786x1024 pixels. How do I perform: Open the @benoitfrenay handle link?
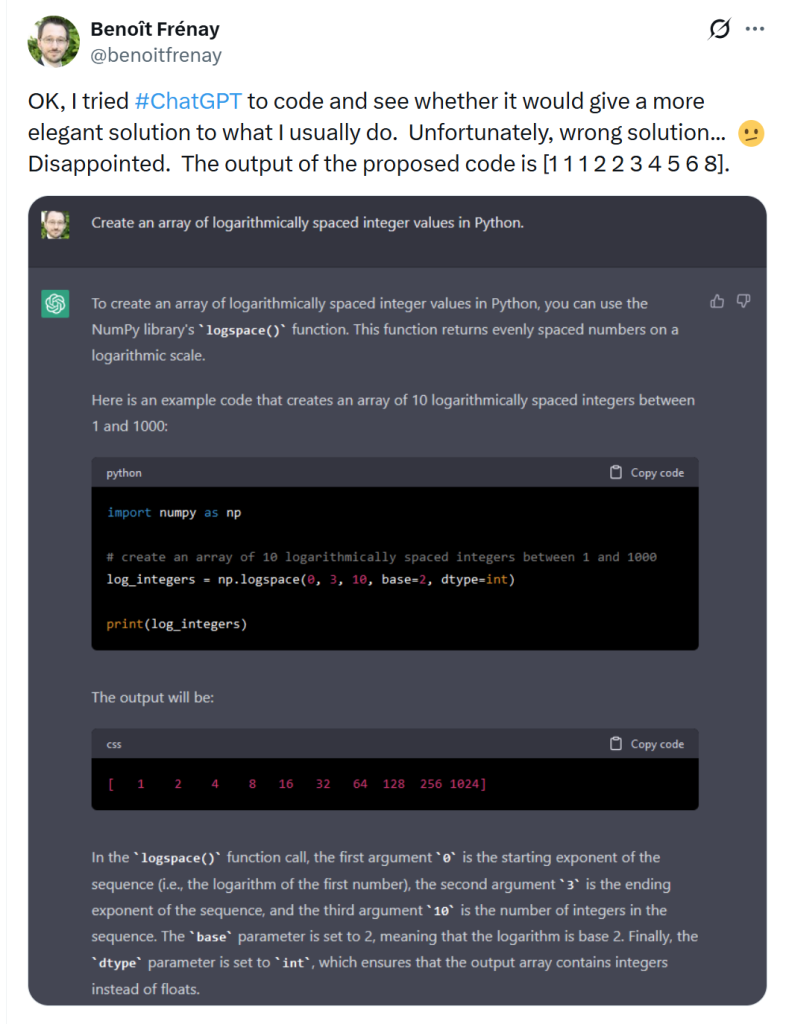156,55
